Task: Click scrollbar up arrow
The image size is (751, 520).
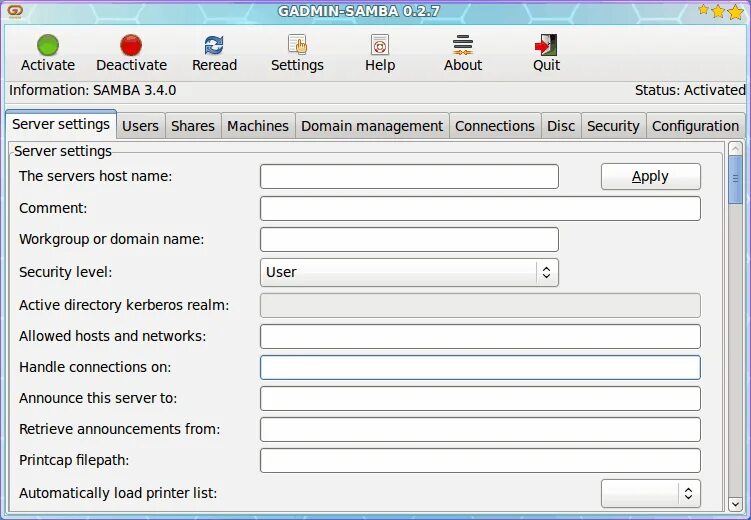Action: (735, 149)
